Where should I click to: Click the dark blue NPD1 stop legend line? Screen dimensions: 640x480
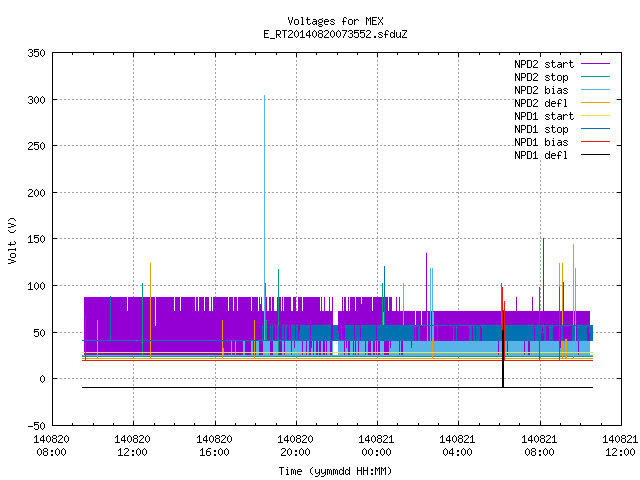(595, 129)
